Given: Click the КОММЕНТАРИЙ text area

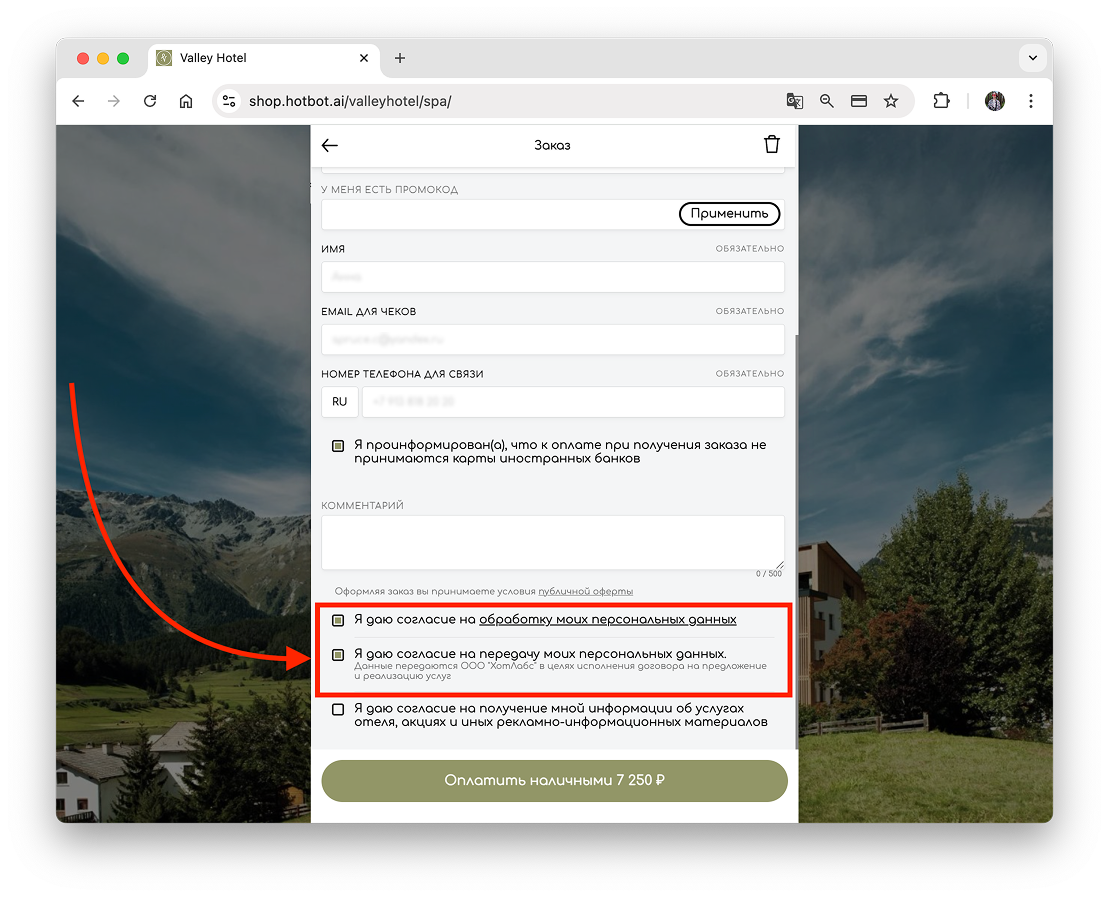Looking at the screenshot, I should [x=552, y=543].
